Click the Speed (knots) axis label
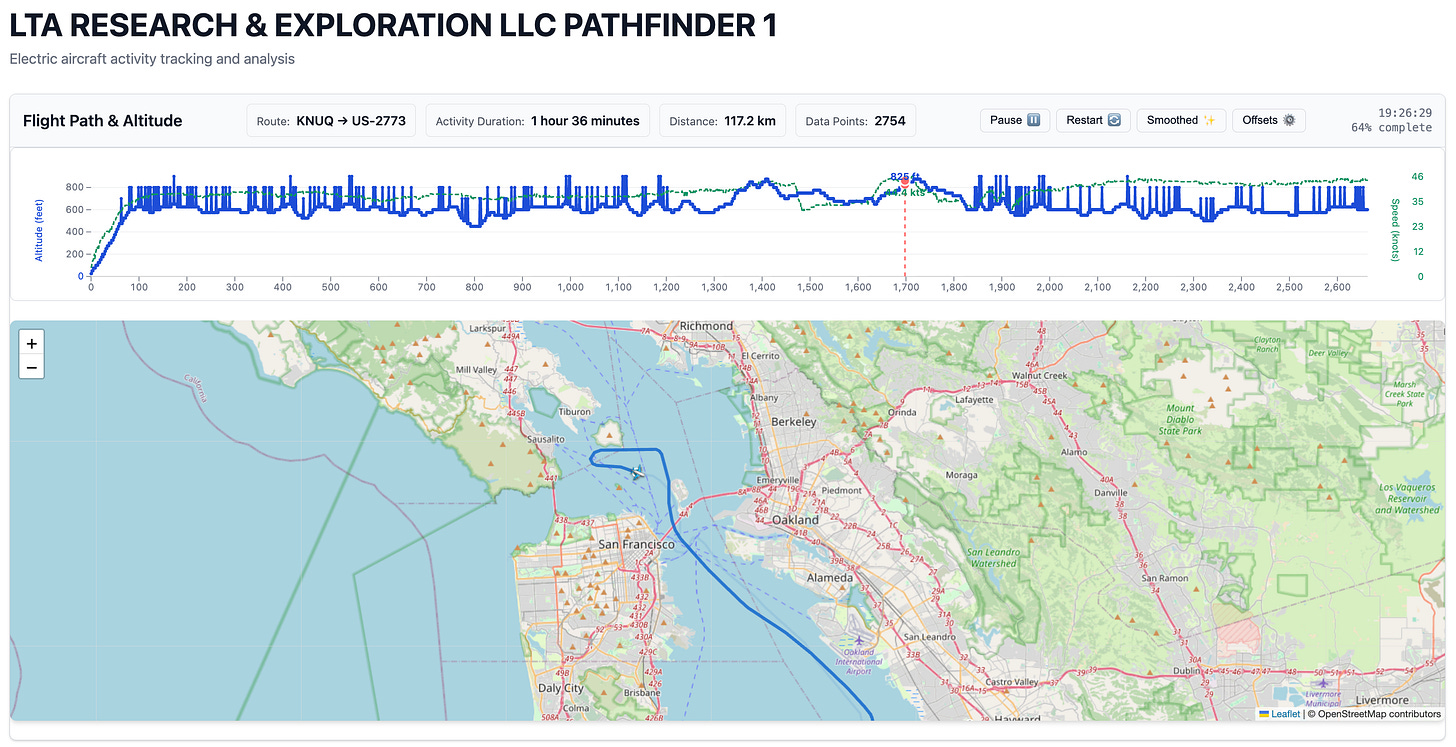Image resolution: width=1456 pixels, height=747 pixels. (1395, 229)
